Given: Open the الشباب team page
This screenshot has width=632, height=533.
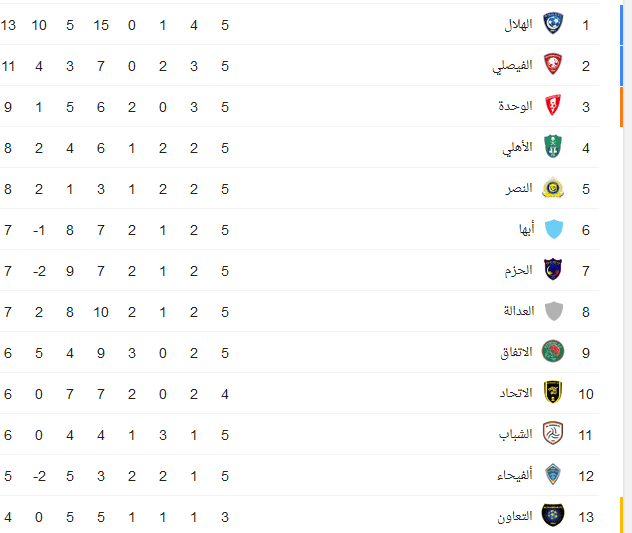Looking at the screenshot, I should pos(516,435).
